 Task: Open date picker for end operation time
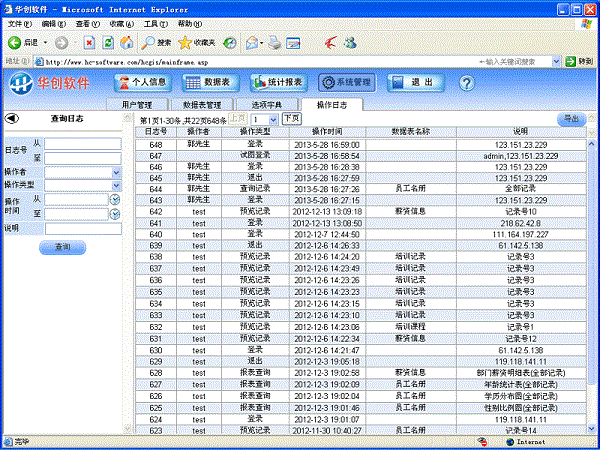pyautogui.click(x=115, y=213)
